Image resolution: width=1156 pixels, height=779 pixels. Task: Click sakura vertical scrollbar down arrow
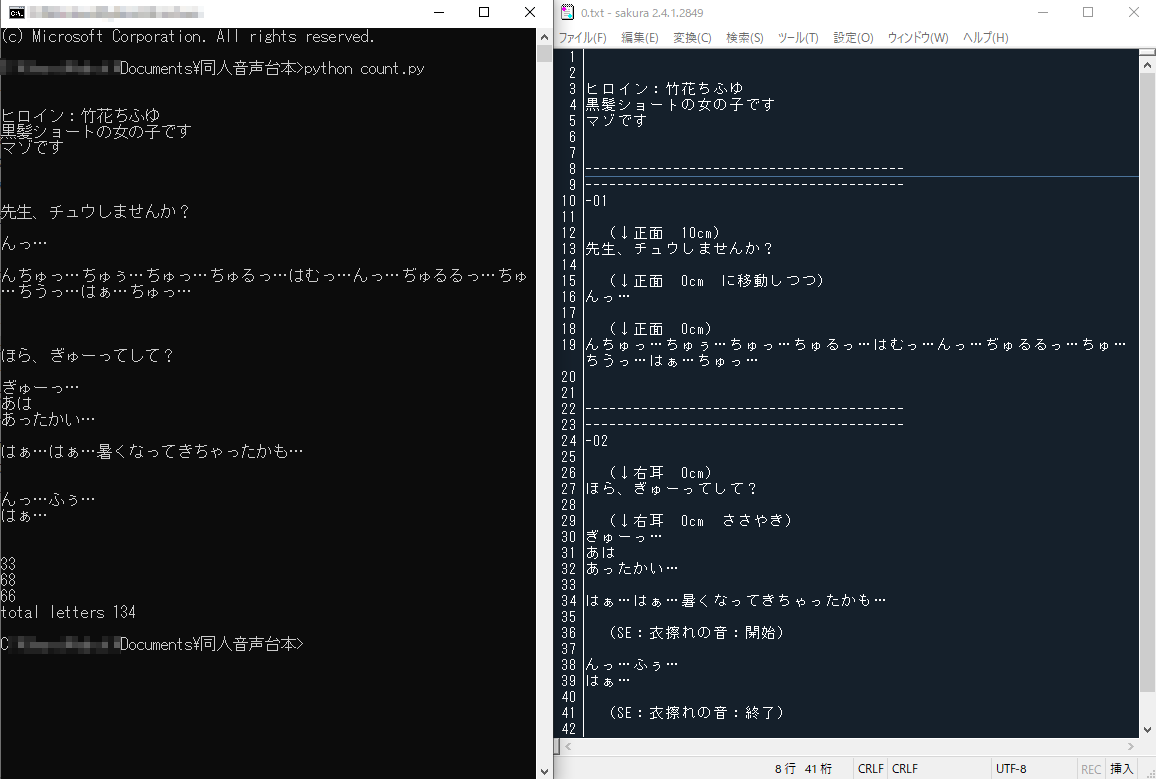tap(1147, 730)
